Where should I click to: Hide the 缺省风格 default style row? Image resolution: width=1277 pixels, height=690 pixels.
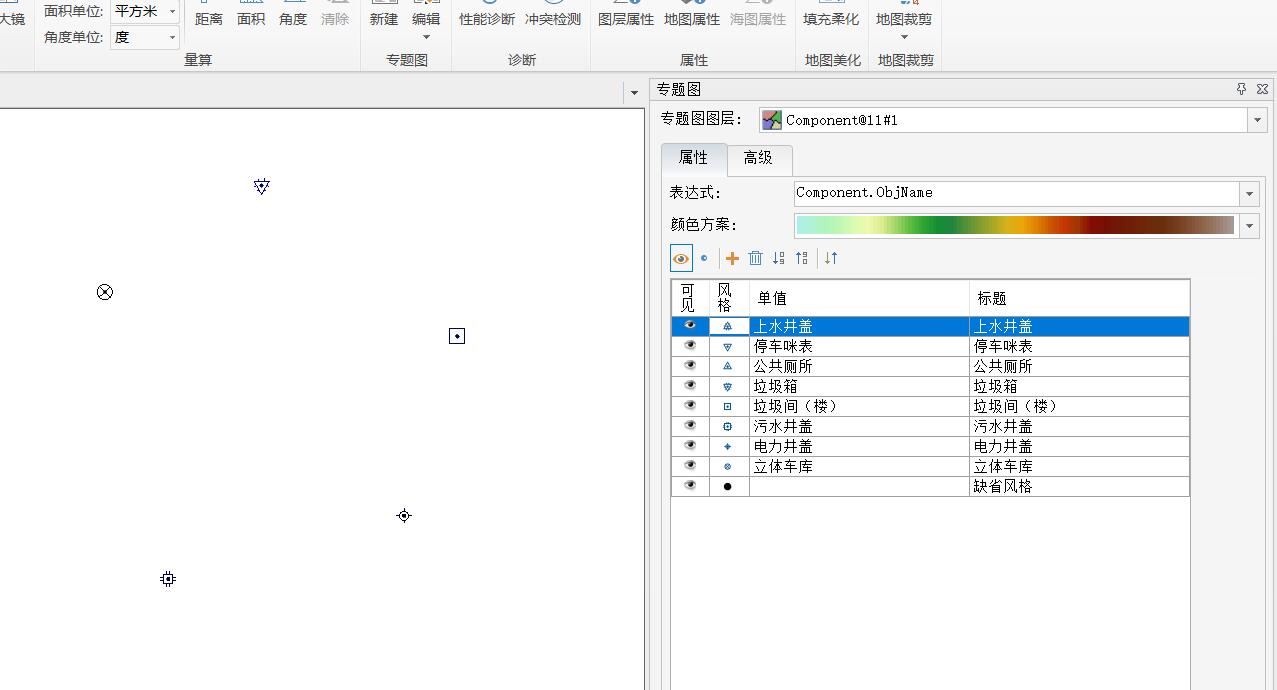tap(689, 486)
